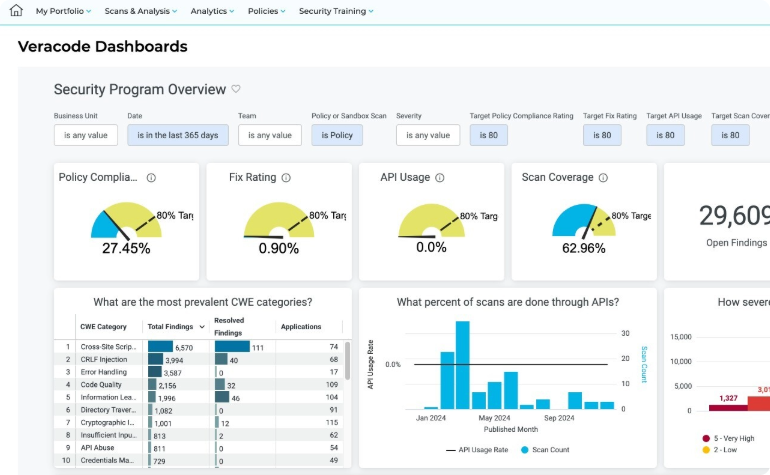Open the My Portfolio menu
This screenshot has width=770, height=475.
(62, 11)
